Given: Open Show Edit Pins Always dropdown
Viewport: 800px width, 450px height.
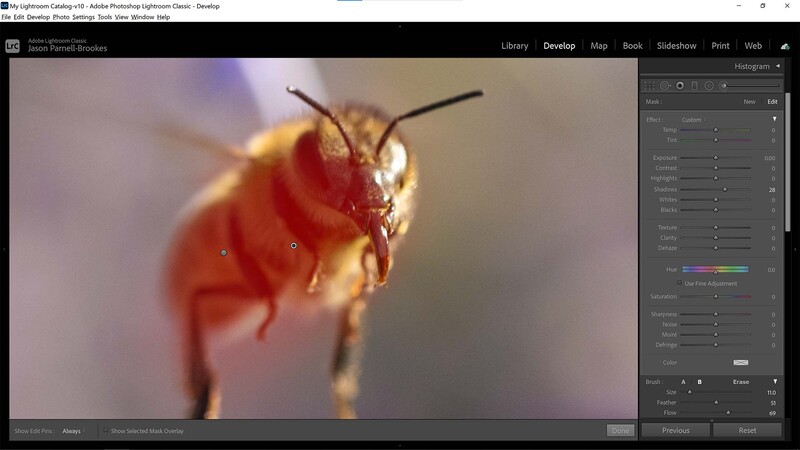Looking at the screenshot, I should click(x=73, y=431).
